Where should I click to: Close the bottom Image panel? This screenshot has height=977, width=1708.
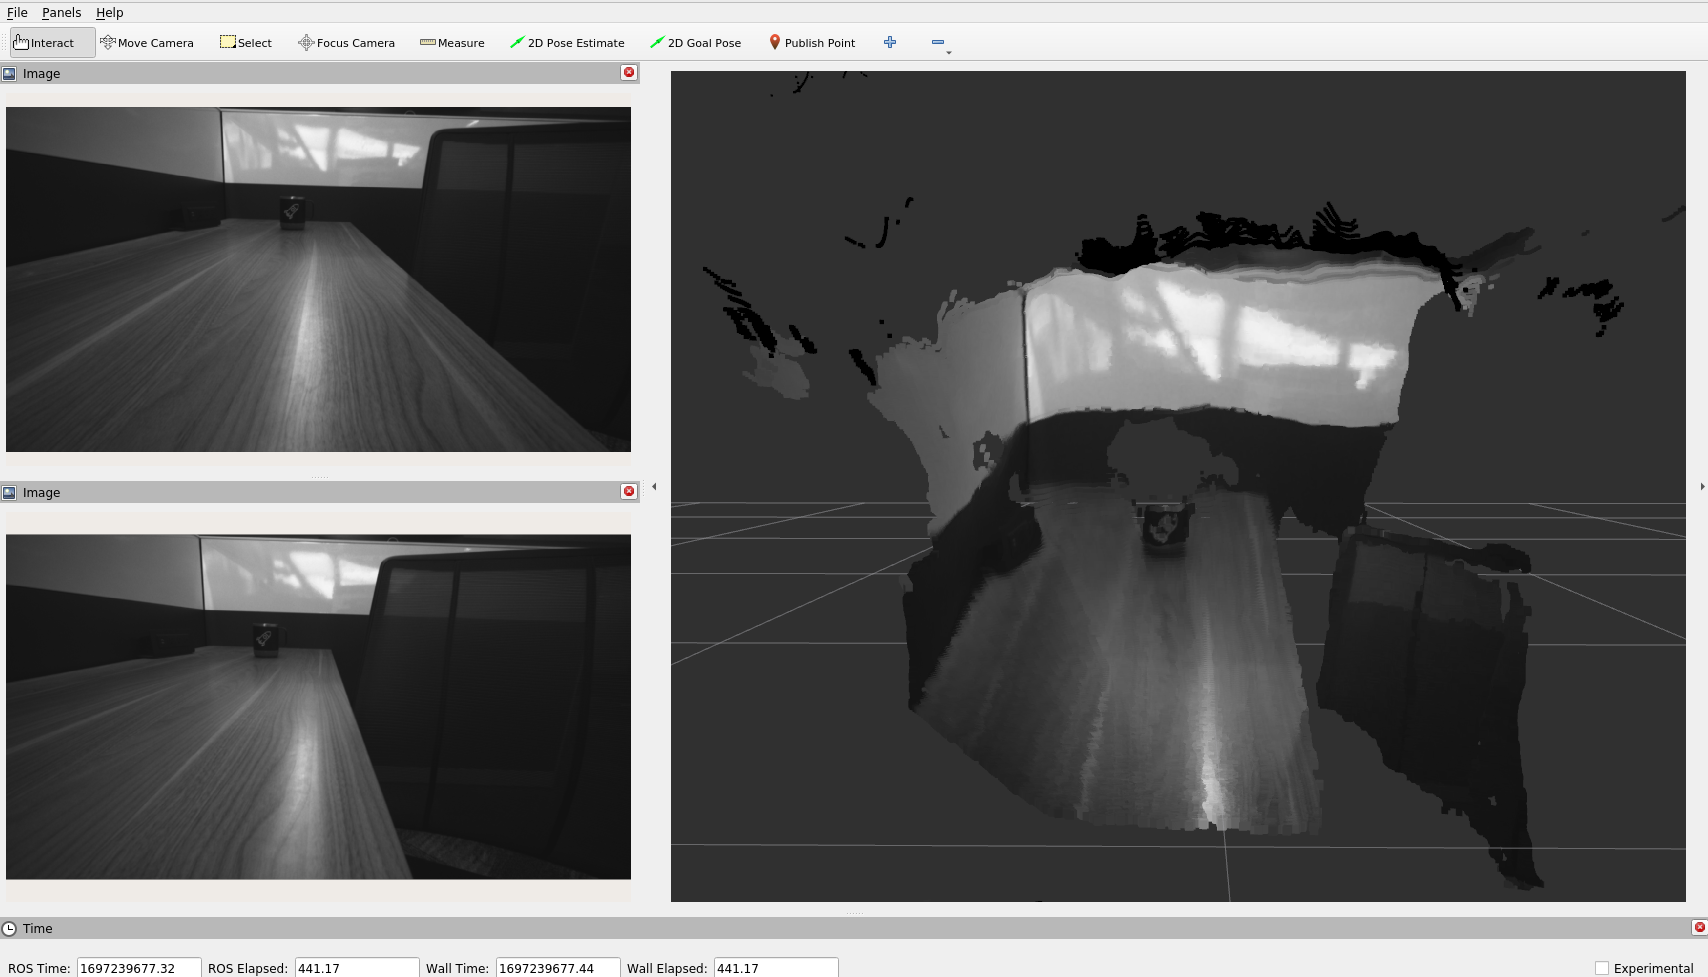629,491
